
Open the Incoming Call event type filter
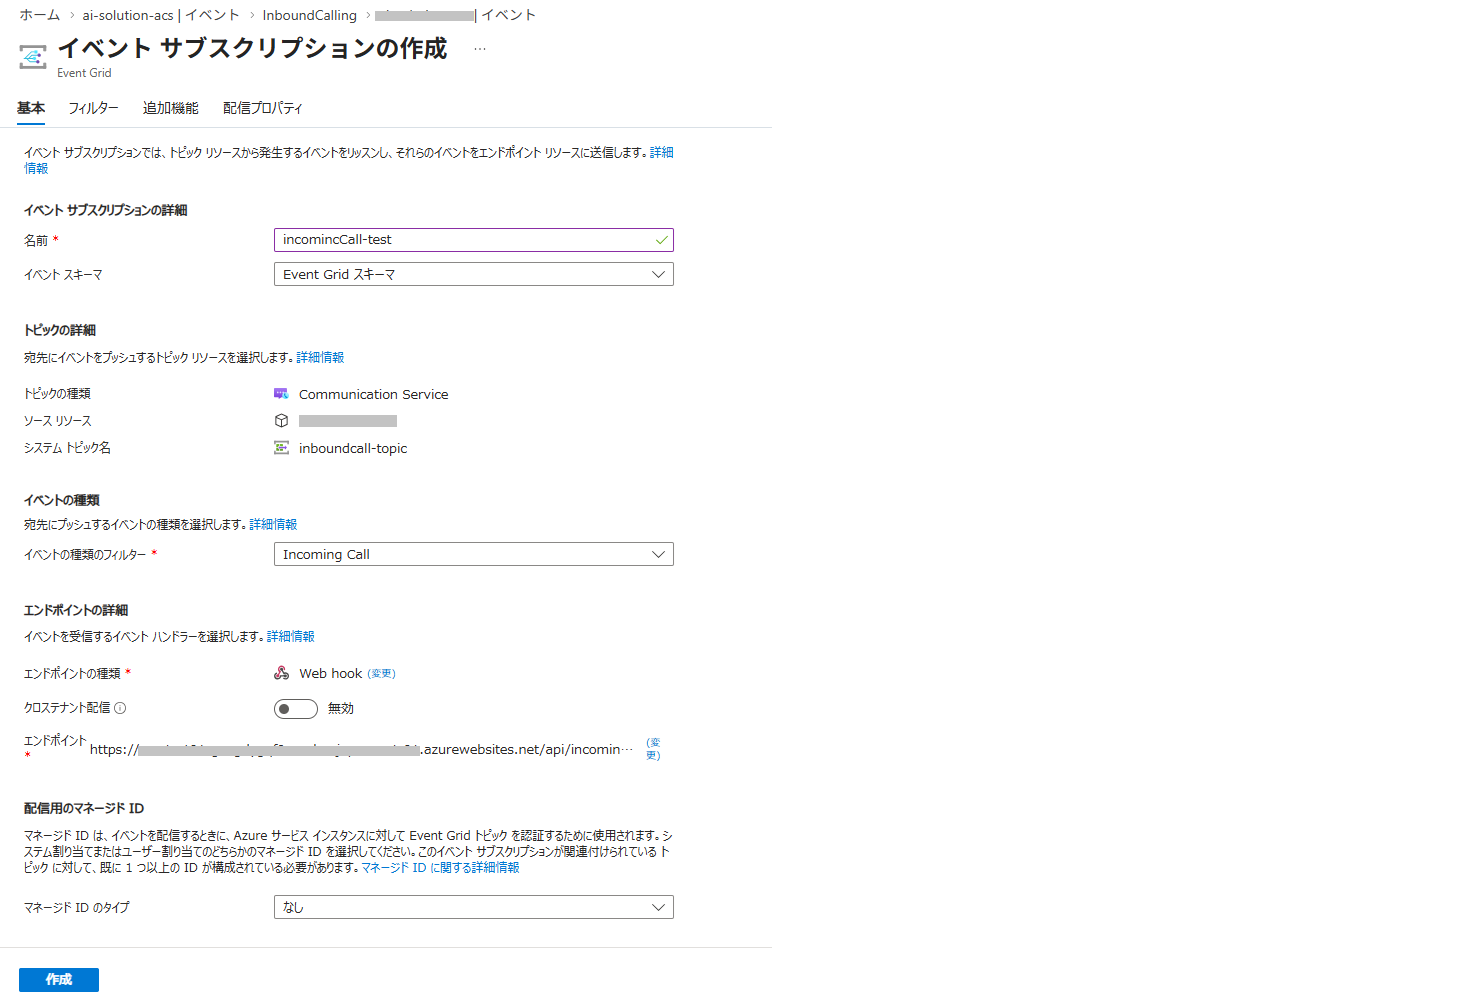pos(473,554)
